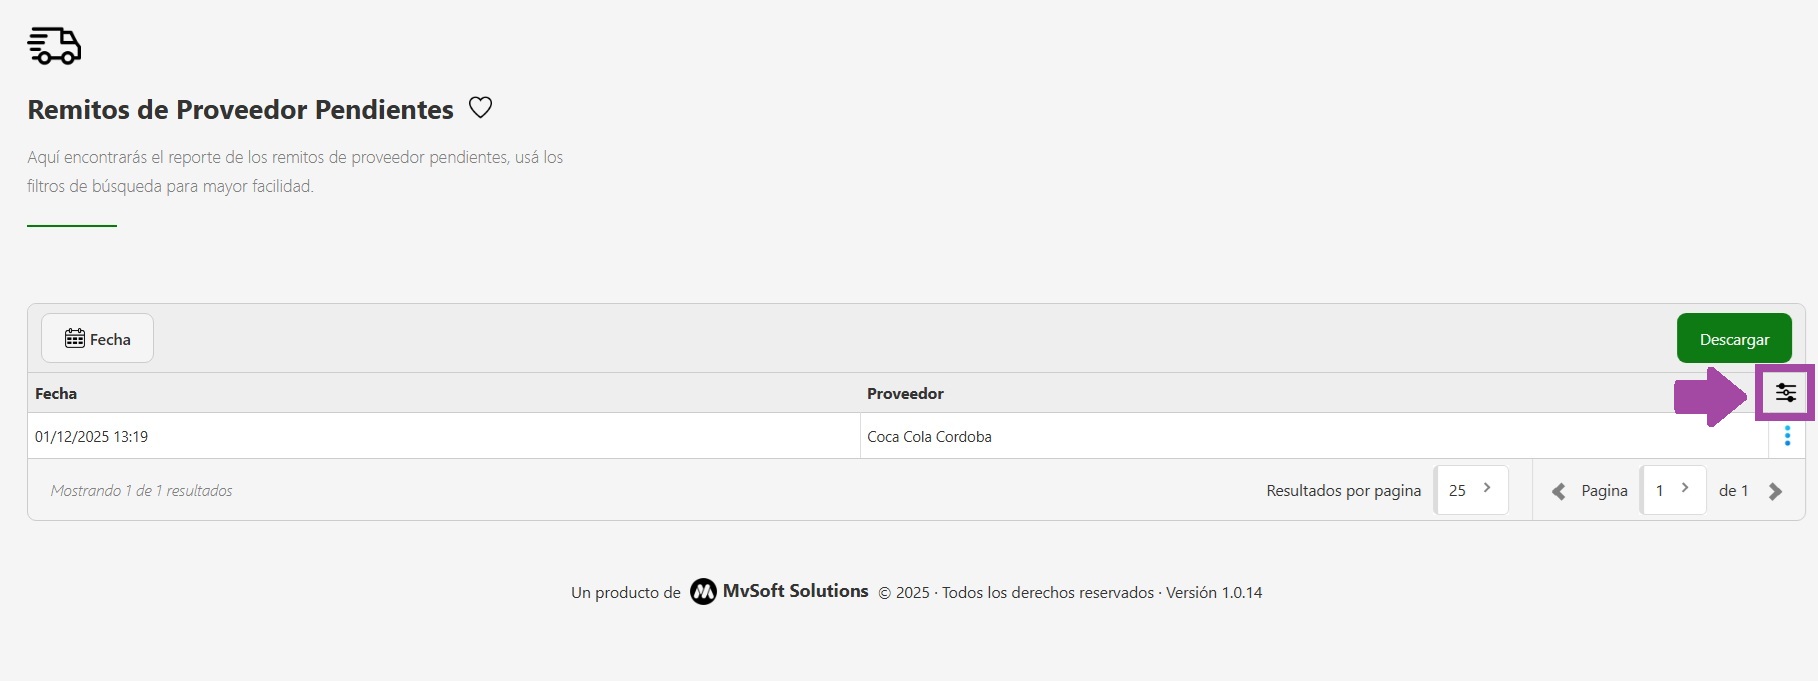Expand the results per page dropdown showing 25
Viewport: 1818px width, 681px height.
pyautogui.click(x=1471, y=490)
